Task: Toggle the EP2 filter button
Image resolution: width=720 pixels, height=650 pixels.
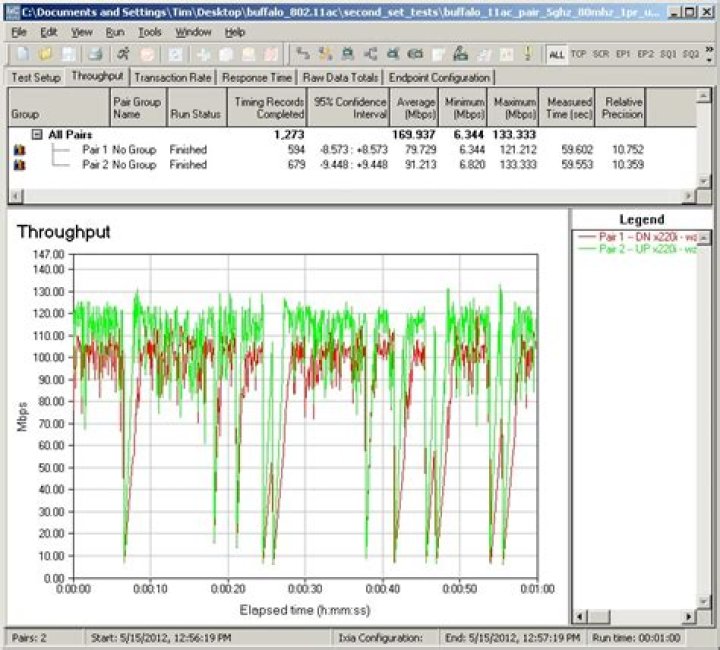Action: [x=646, y=54]
